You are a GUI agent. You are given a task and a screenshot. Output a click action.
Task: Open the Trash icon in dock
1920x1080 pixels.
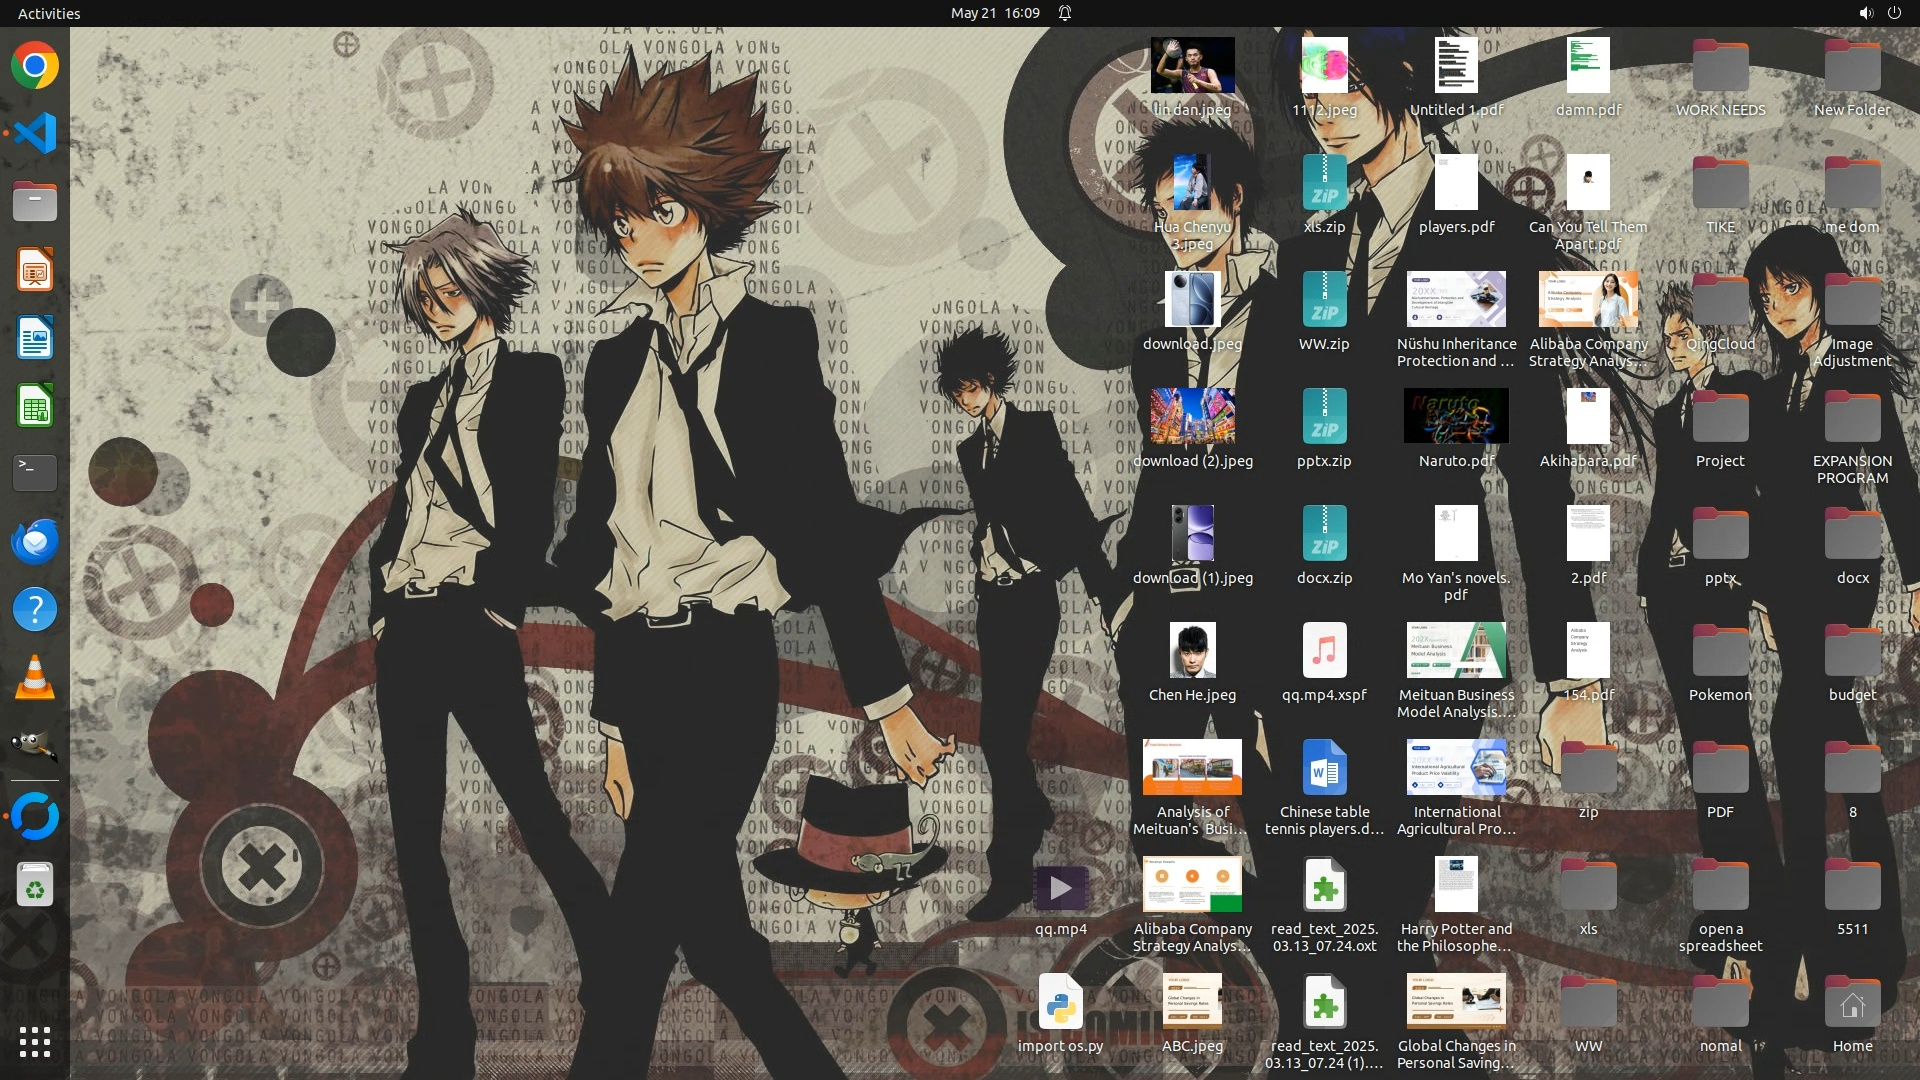[35, 885]
